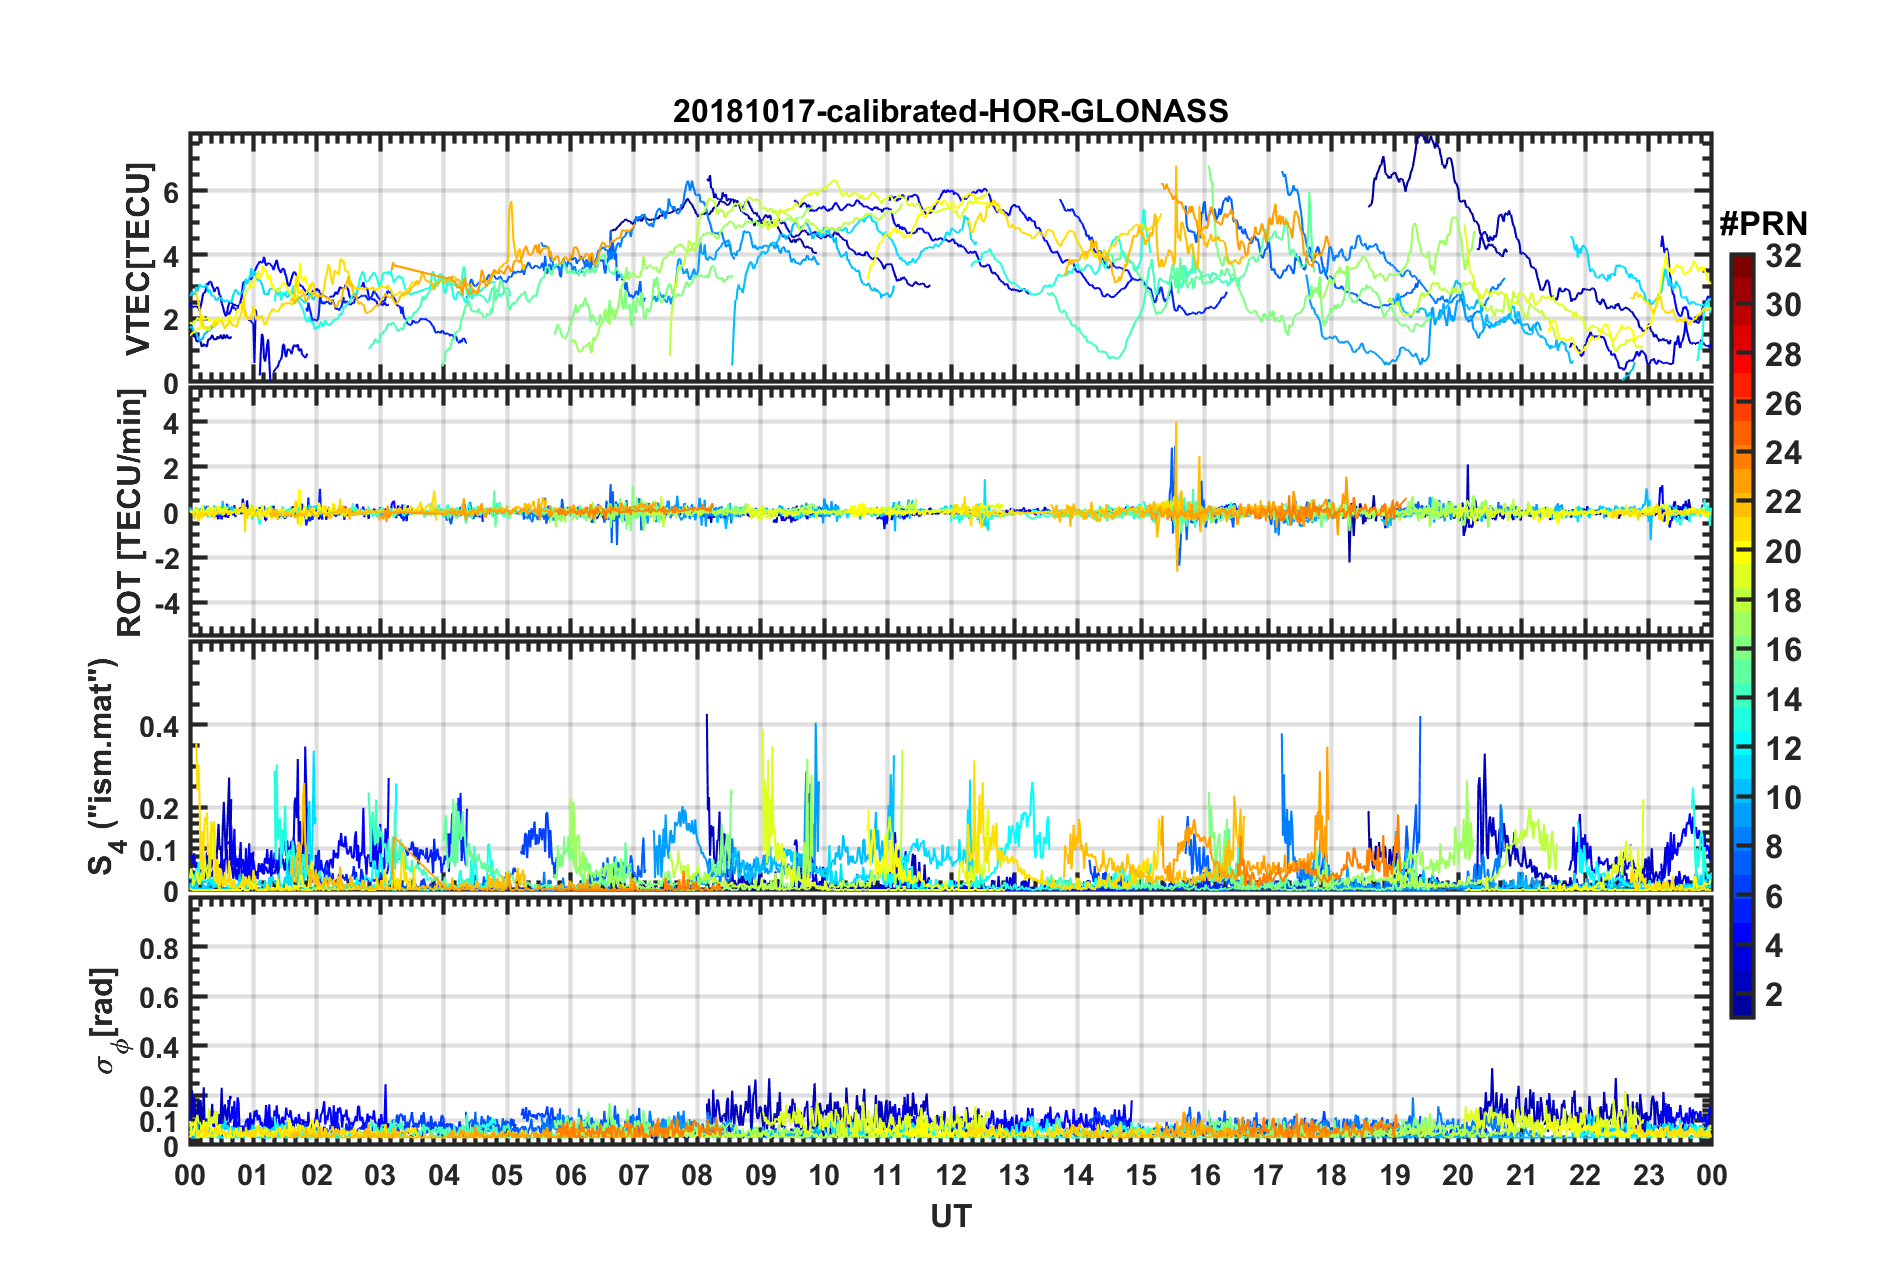Click inside the sigma phi plot panel
The width and height of the screenshot is (1902, 1272).
pos(951,1021)
